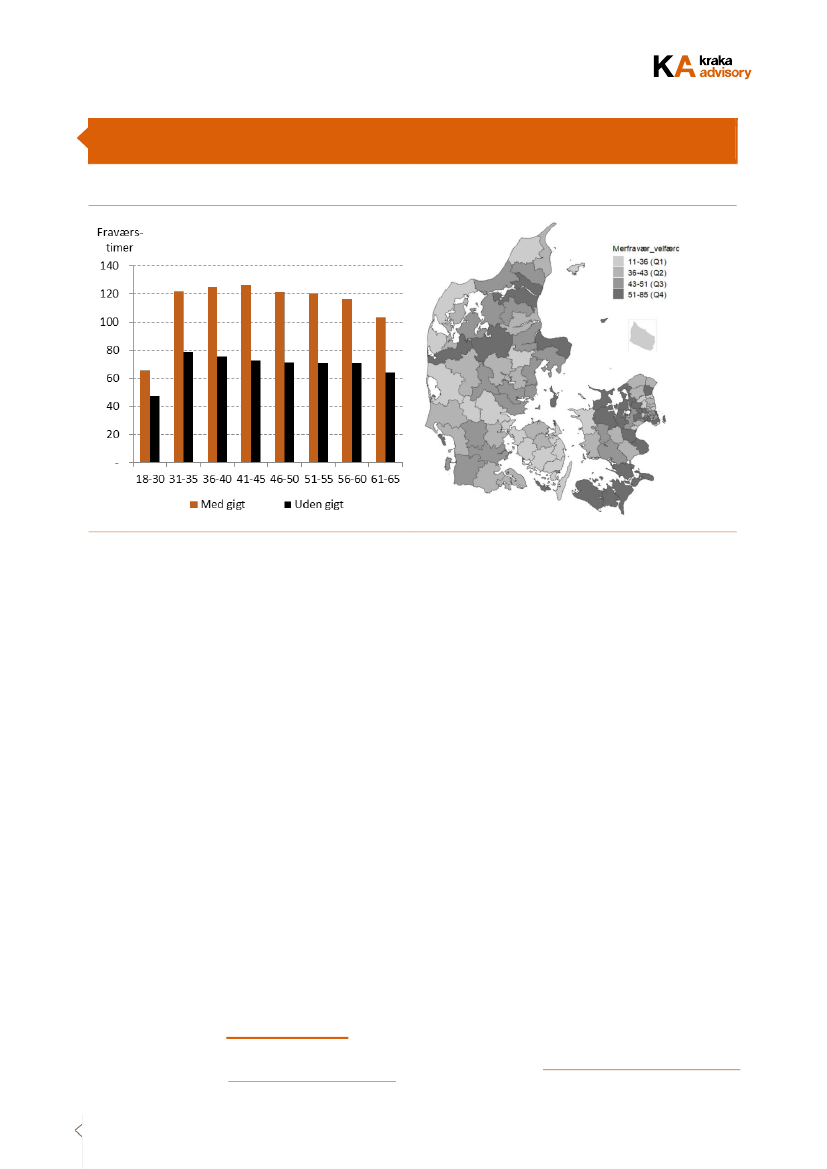Click the black bar for age 18-30
Screen dimensions: 827x1169
[154, 429]
